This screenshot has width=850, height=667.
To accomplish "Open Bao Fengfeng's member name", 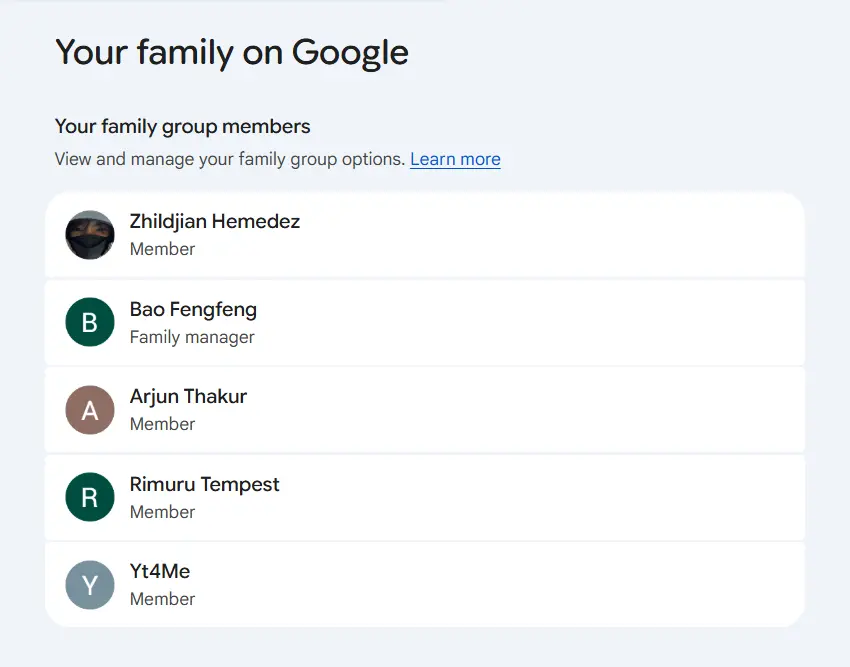I will (x=193, y=310).
